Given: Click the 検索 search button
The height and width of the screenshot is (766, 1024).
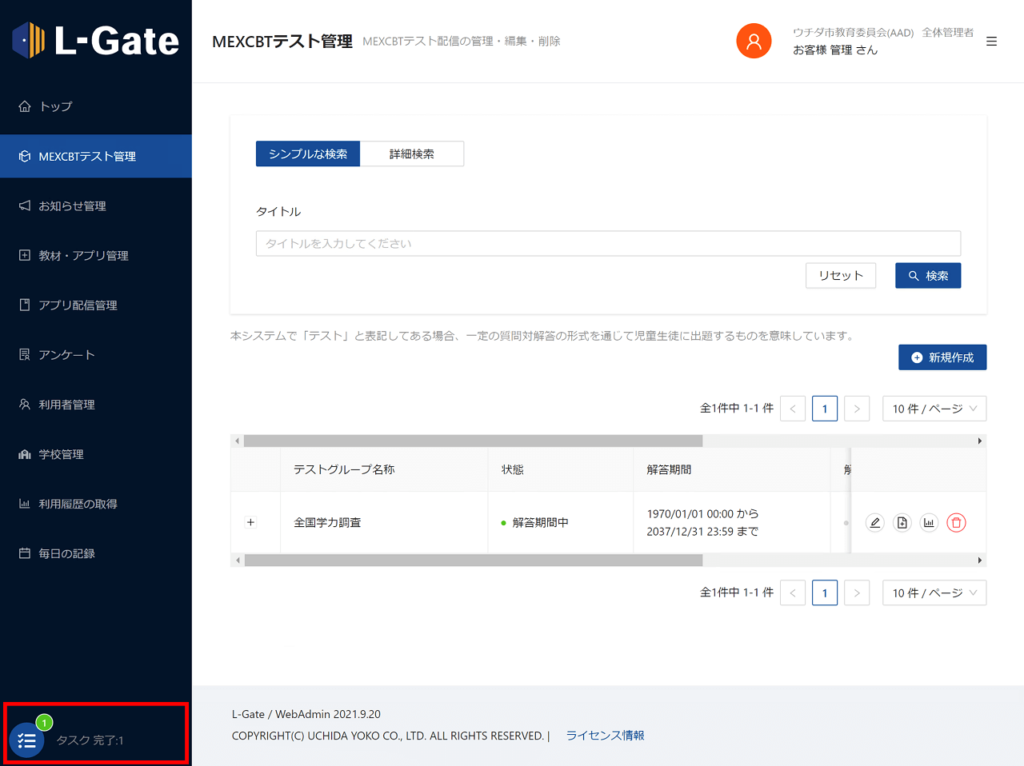Looking at the screenshot, I should pos(928,276).
